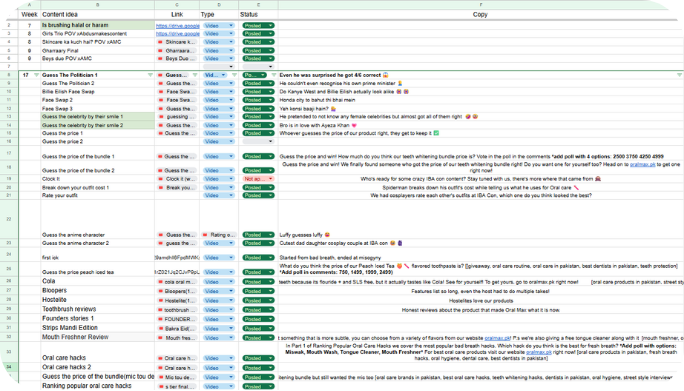Select the cell Ranking popular oral care hacks
684x391 pixels.
point(97,386)
